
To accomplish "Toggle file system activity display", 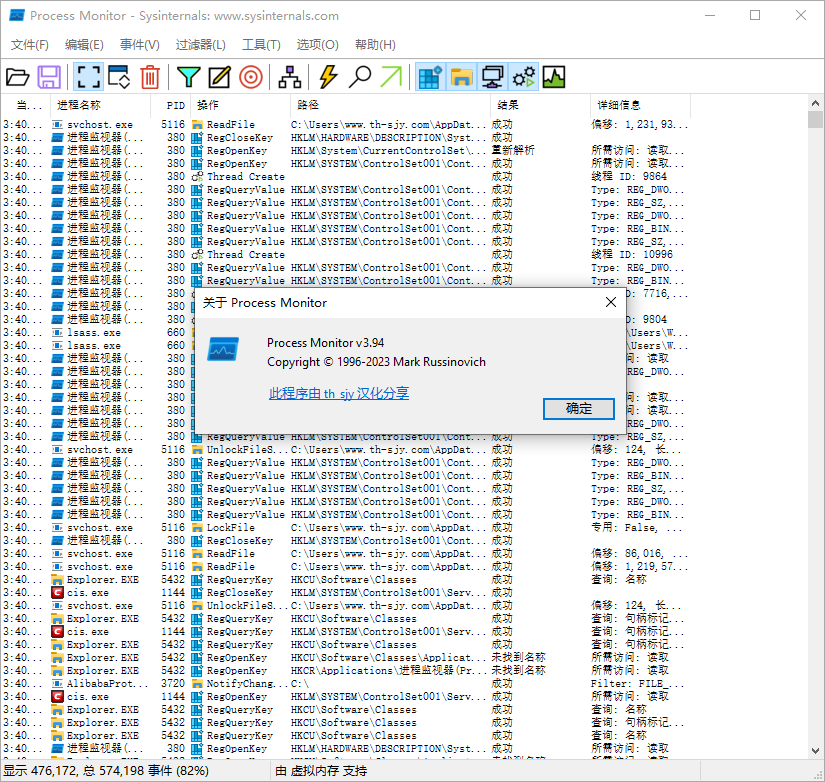I will (x=461, y=77).
